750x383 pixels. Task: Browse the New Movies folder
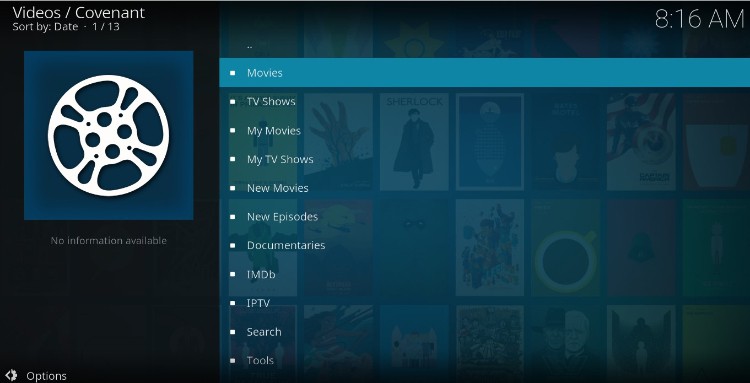point(485,188)
